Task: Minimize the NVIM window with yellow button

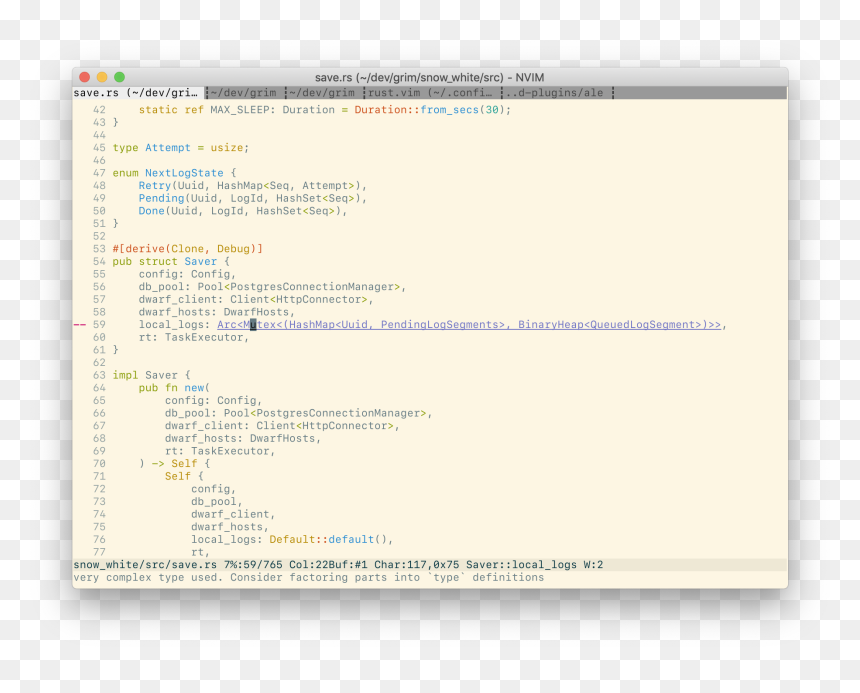Action: coord(102,77)
